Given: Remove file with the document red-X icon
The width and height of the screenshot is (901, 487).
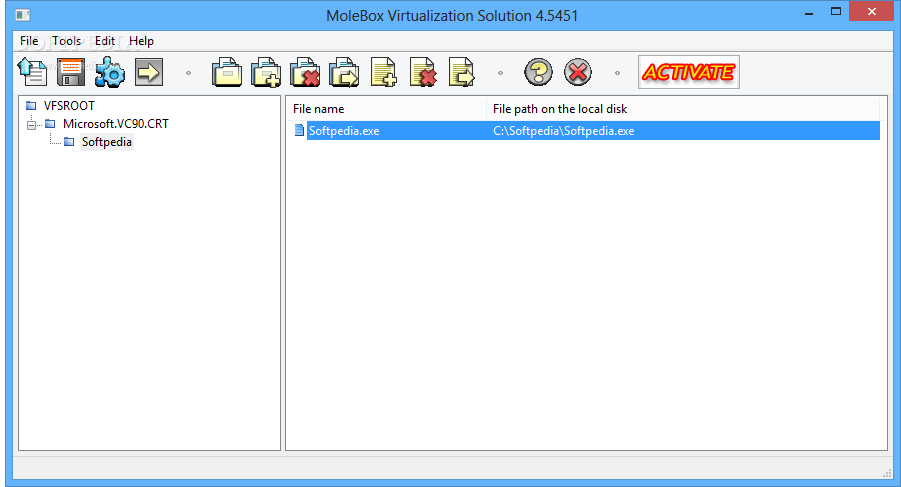Looking at the screenshot, I should click(x=423, y=72).
